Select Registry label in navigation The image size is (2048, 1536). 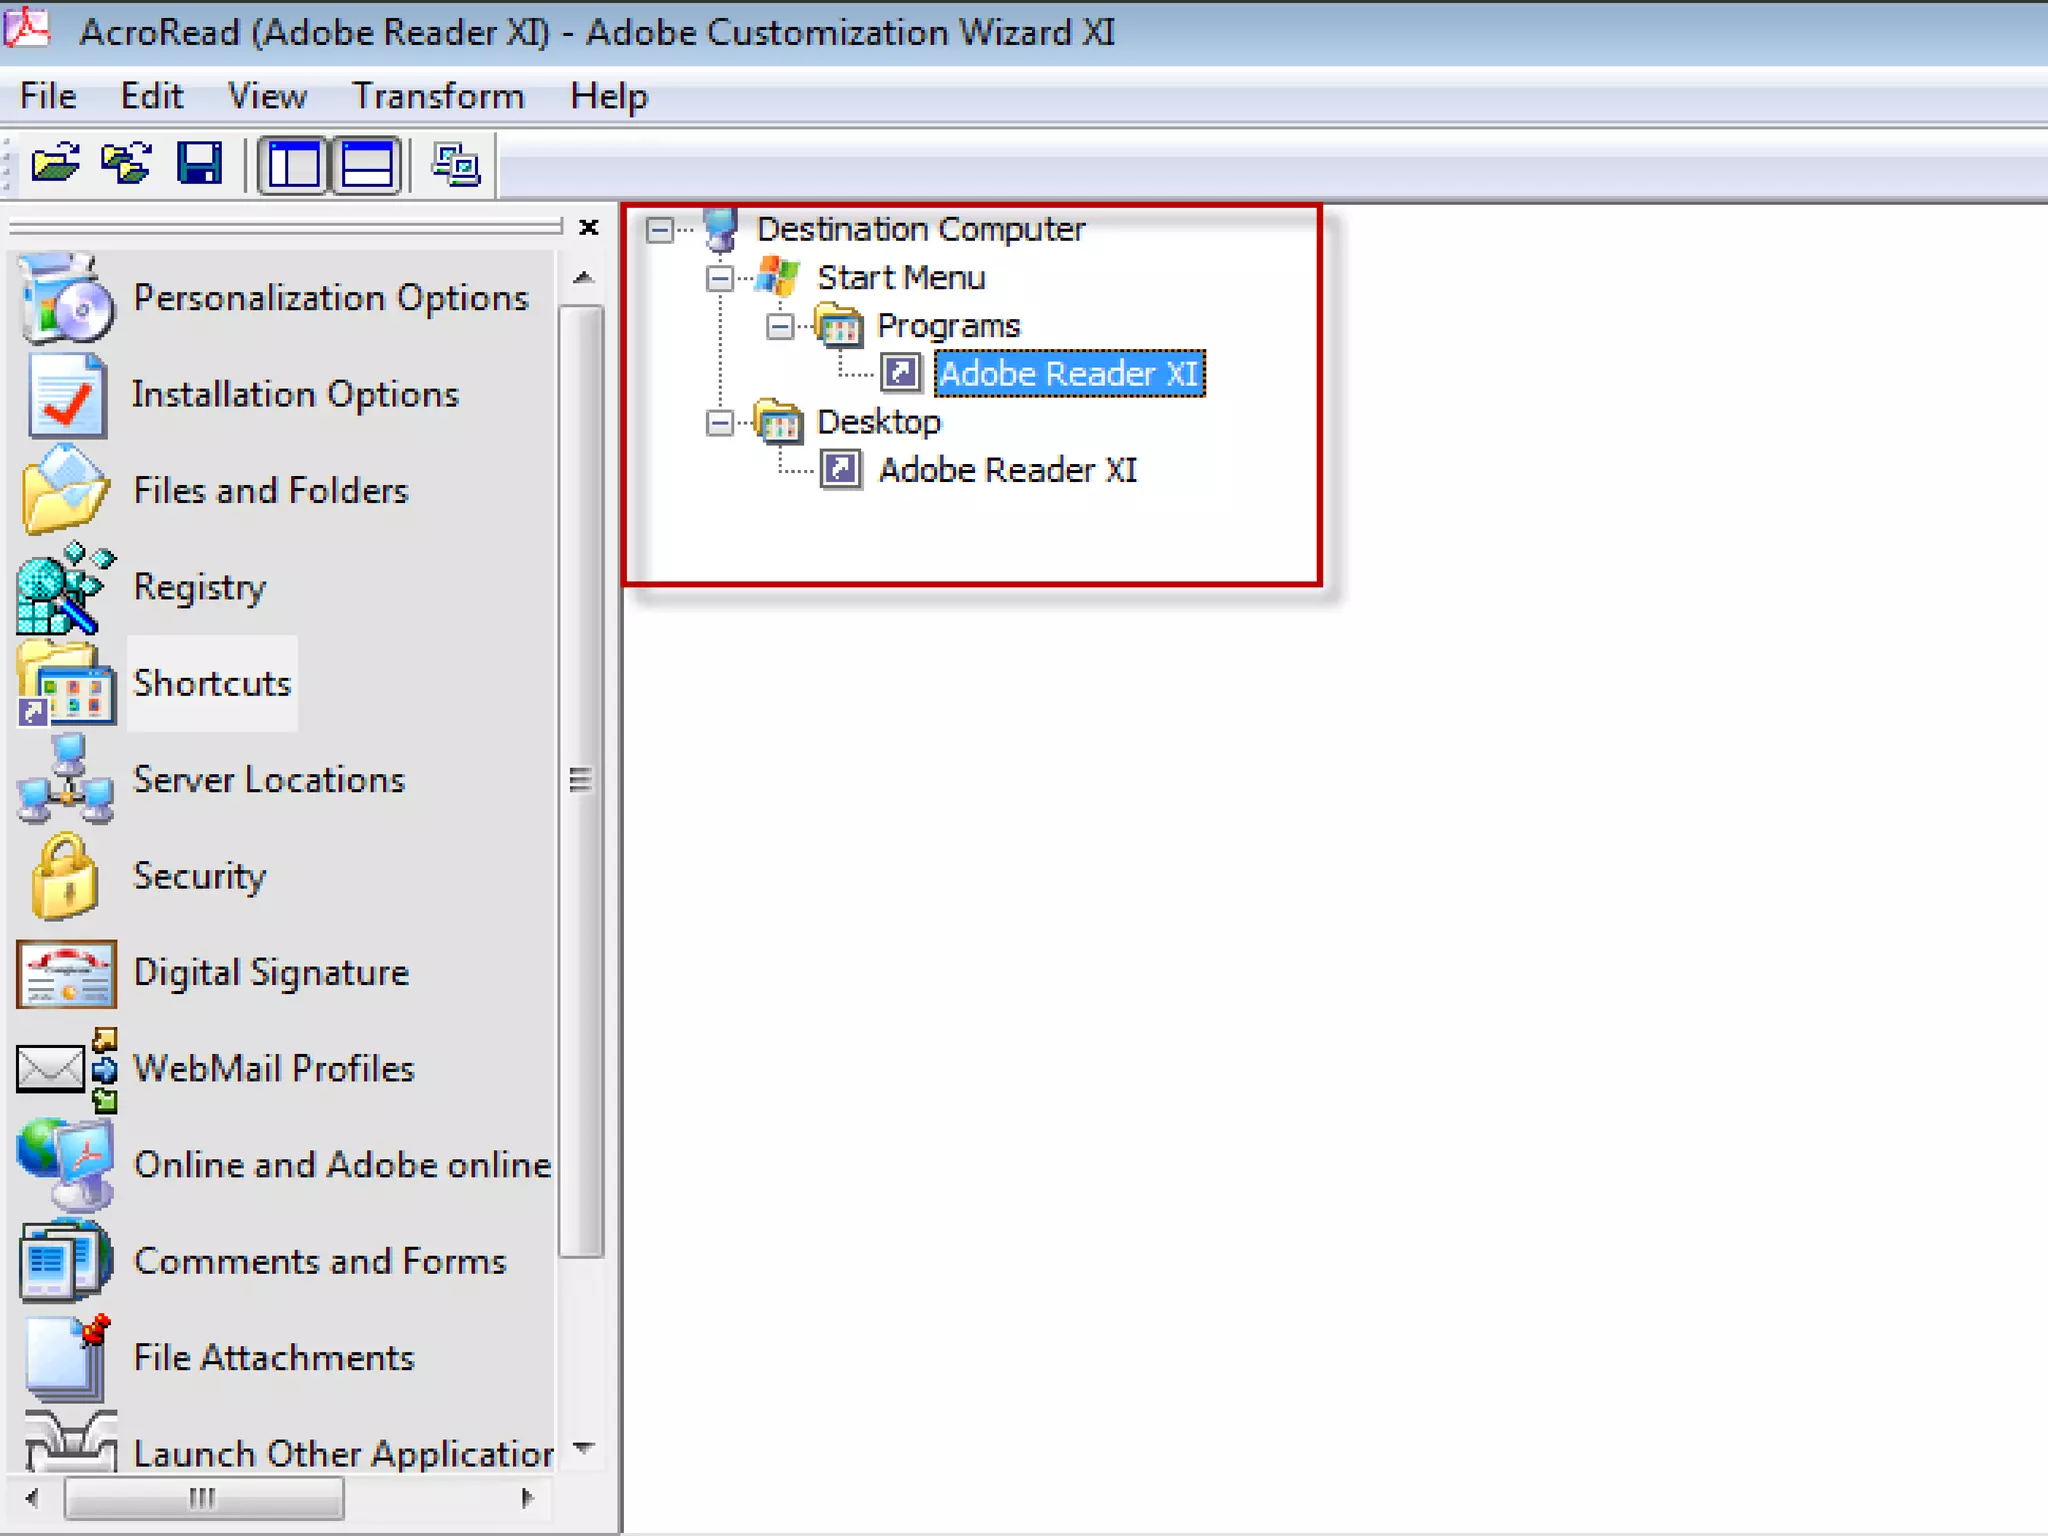[200, 588]
